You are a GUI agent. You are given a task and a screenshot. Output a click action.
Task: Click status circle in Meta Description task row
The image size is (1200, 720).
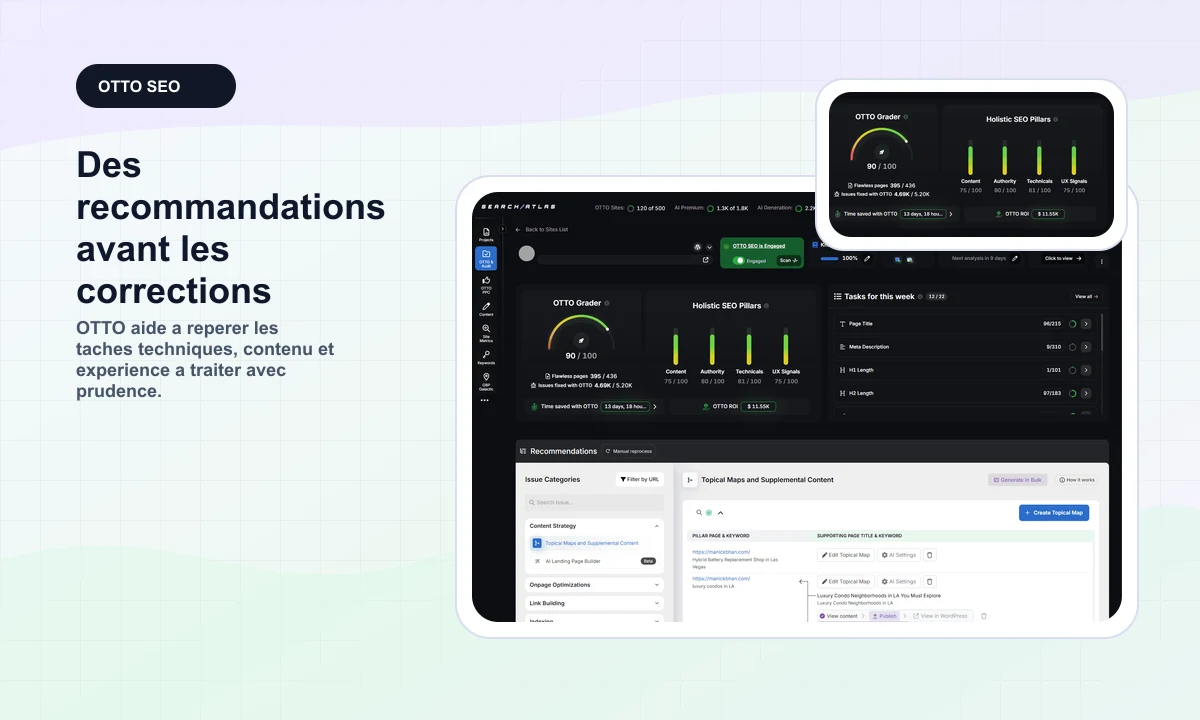(x=1072, y=347)
